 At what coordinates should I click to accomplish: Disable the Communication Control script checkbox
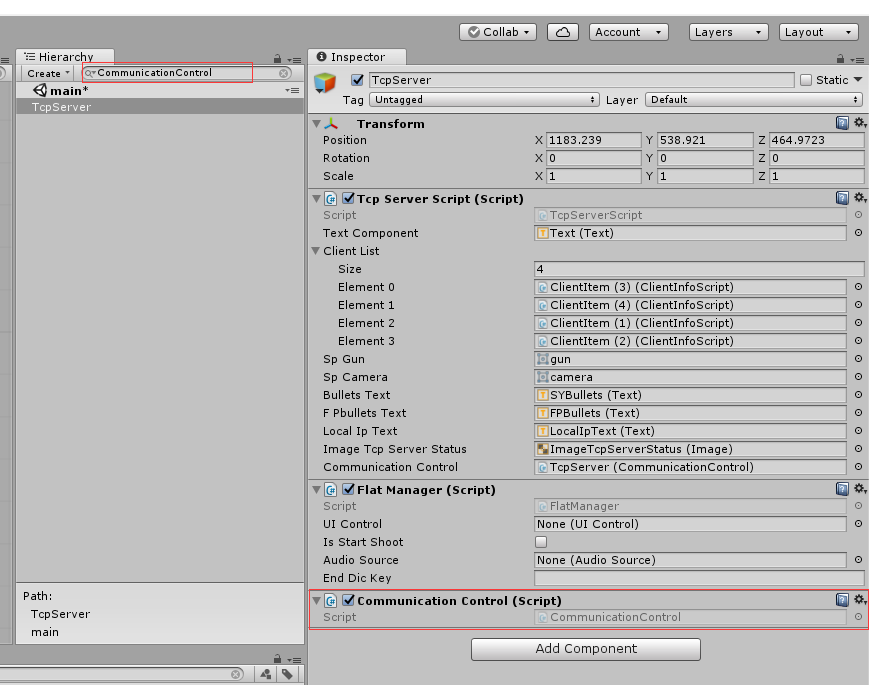click(x=349, y=600)
